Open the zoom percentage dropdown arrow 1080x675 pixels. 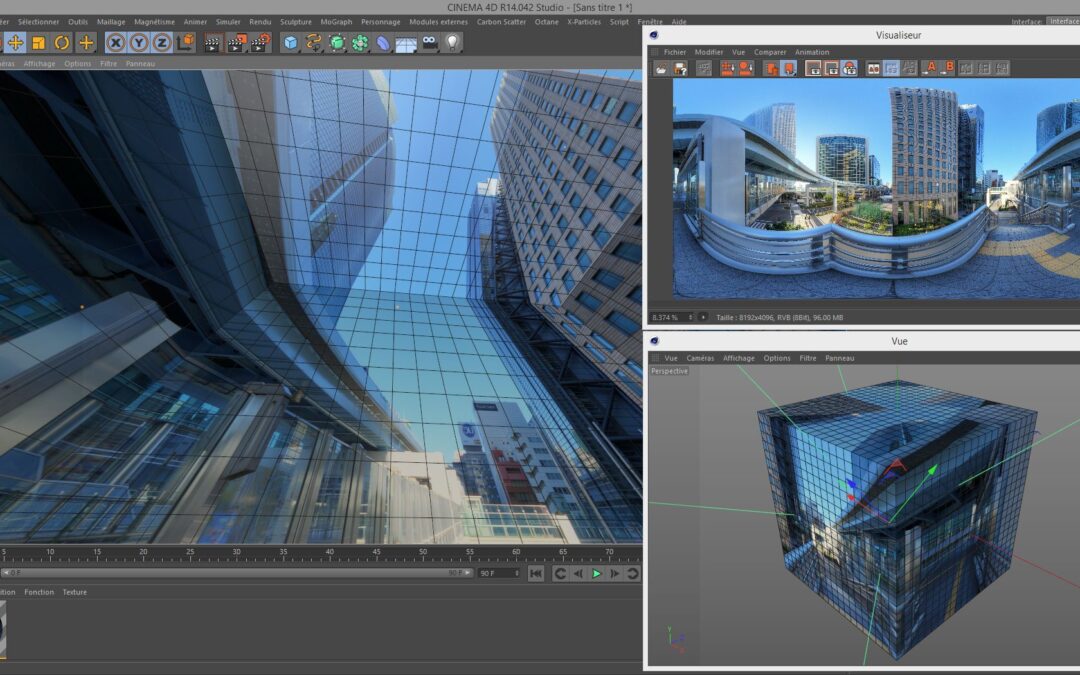(703, 317)
